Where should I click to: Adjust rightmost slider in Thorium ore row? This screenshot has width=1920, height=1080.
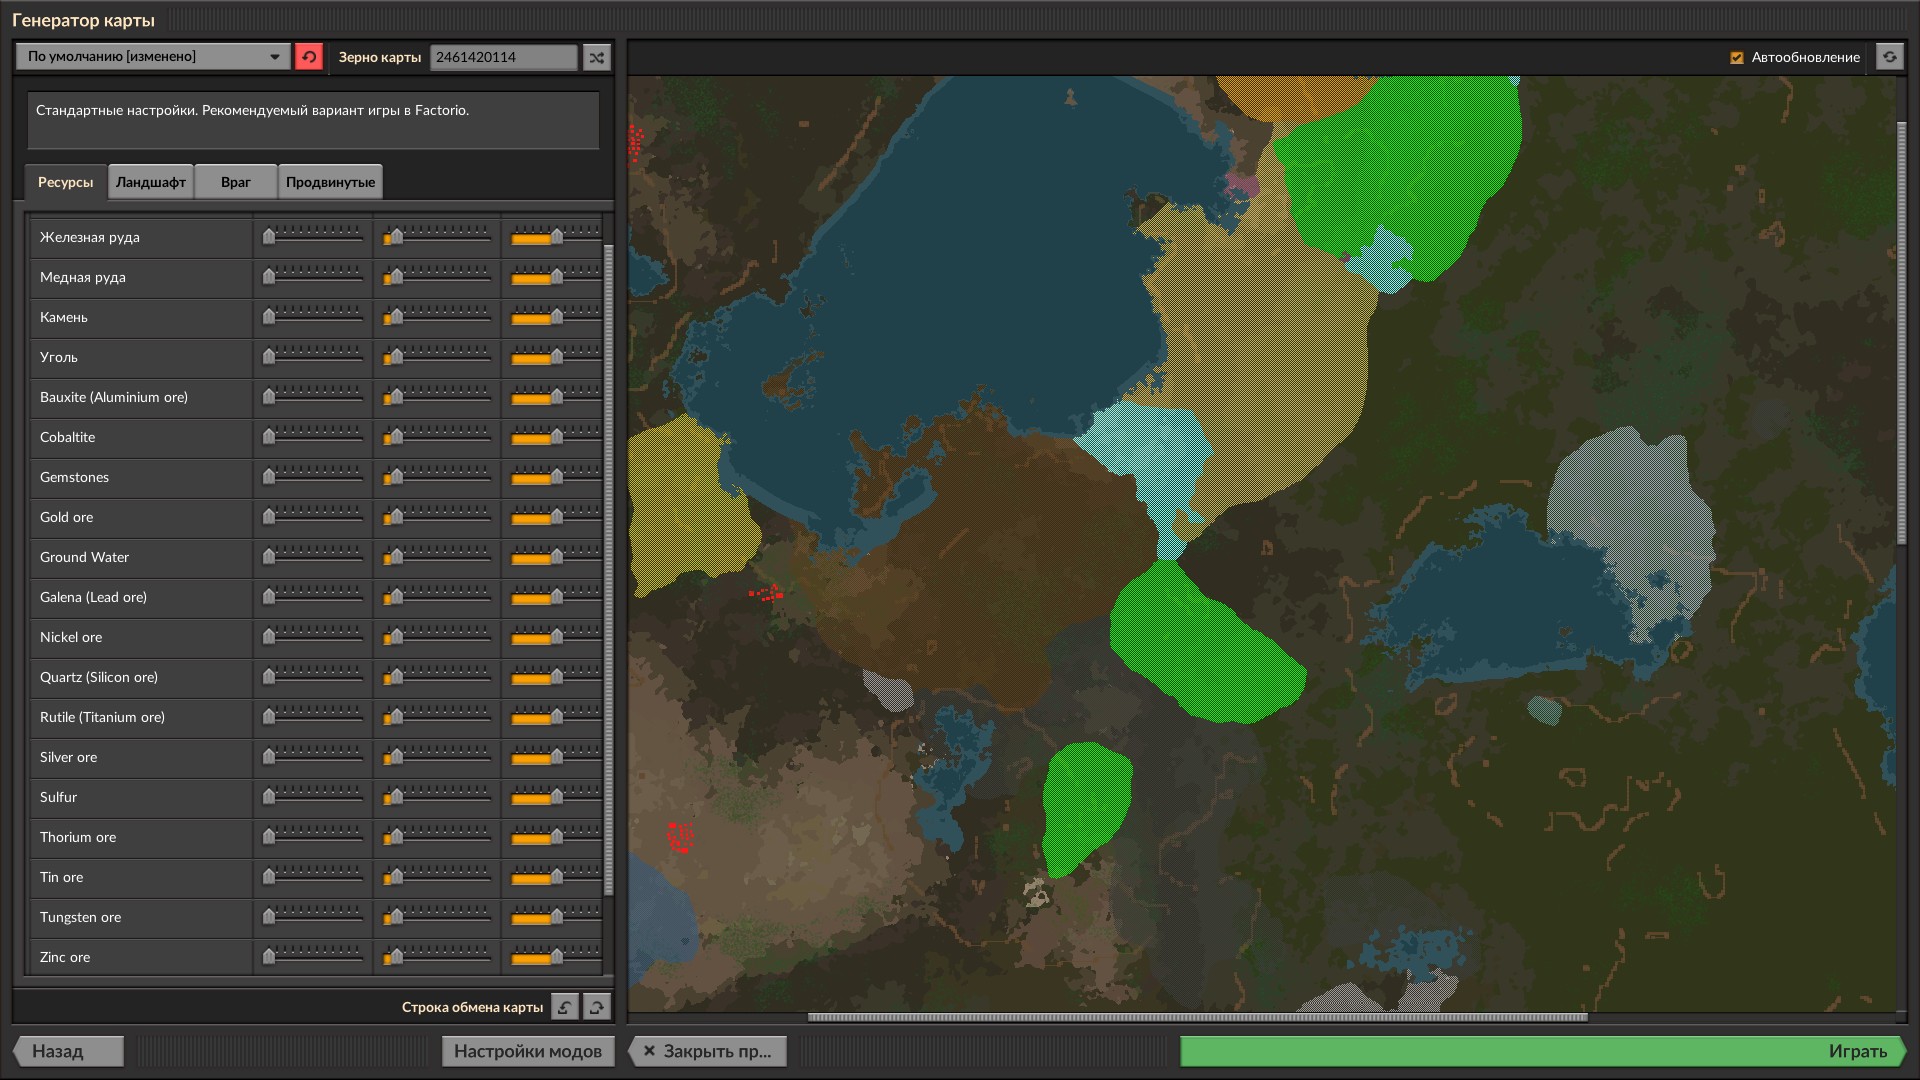(x=556, y=837)
